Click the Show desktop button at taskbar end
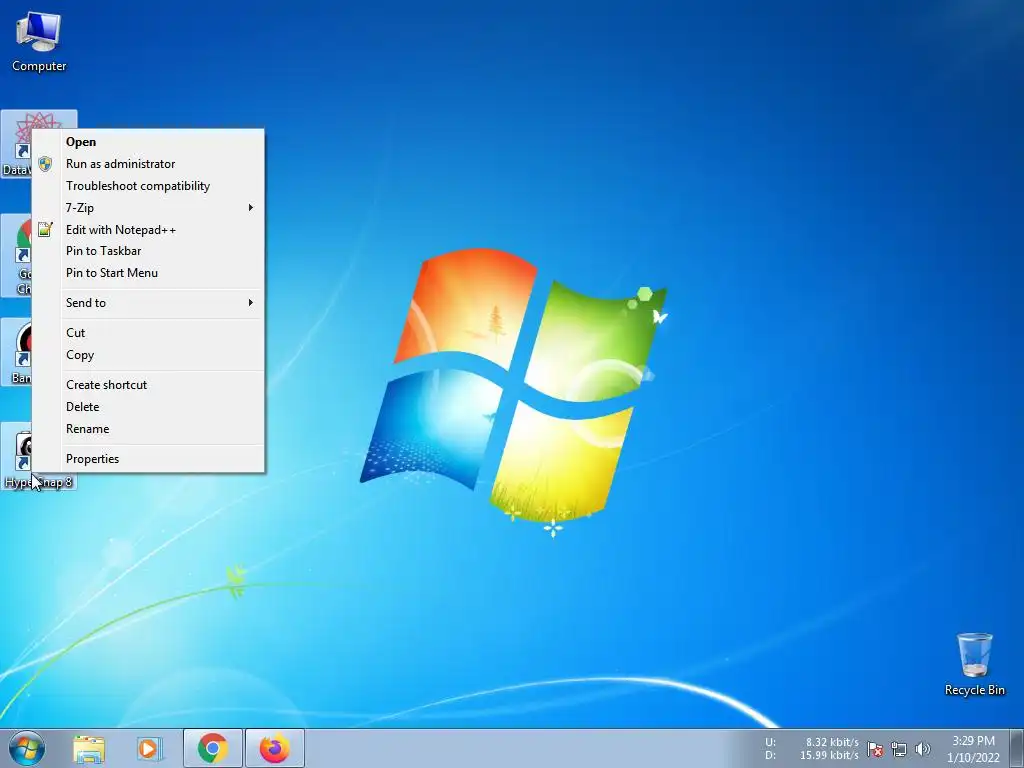1024x768 pixels. 1017,748
